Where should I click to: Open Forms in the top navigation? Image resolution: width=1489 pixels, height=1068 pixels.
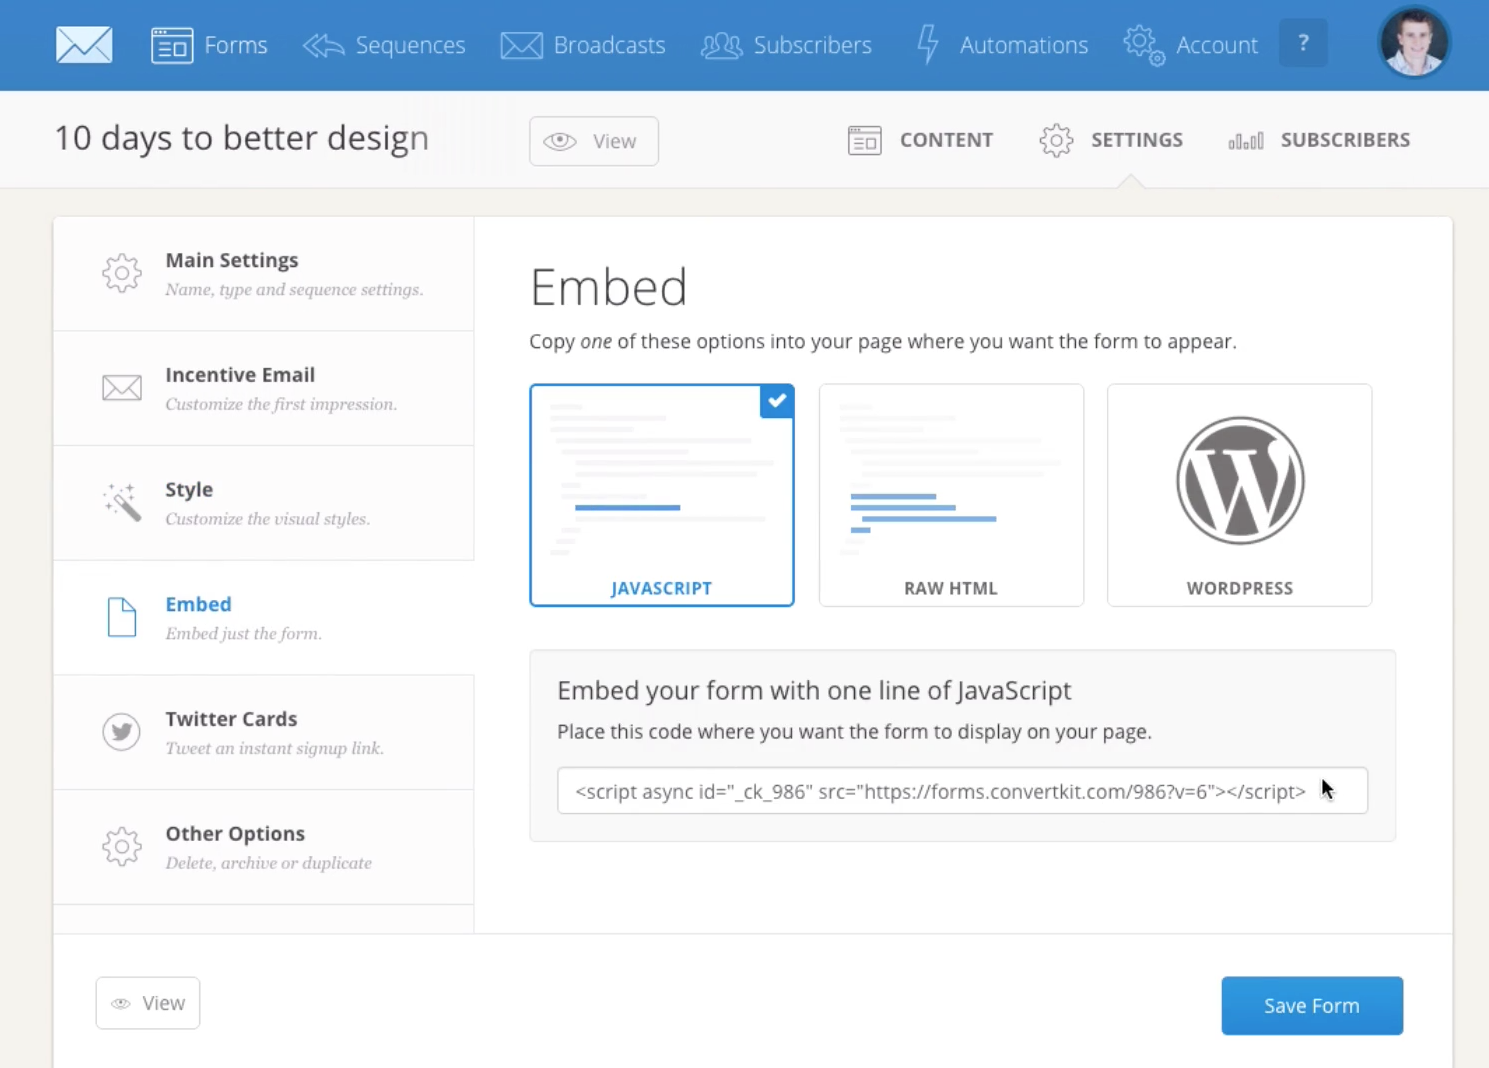click(210, 45)
